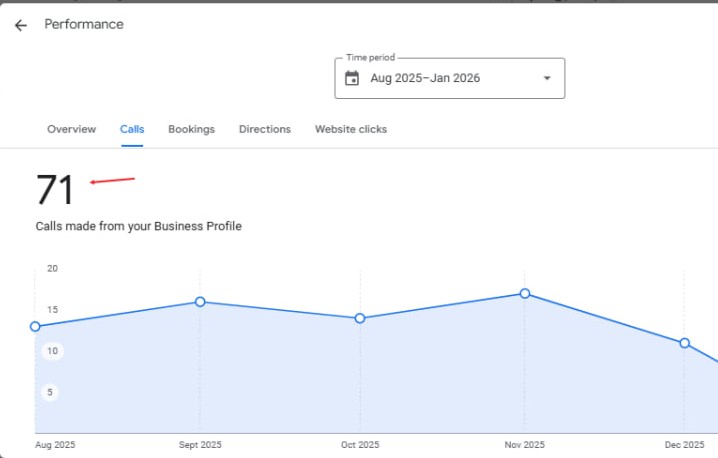Viewport: 718px width, 458px height.
Task: Click the Sept 2025 x-axis label
Action: (200, 445)
